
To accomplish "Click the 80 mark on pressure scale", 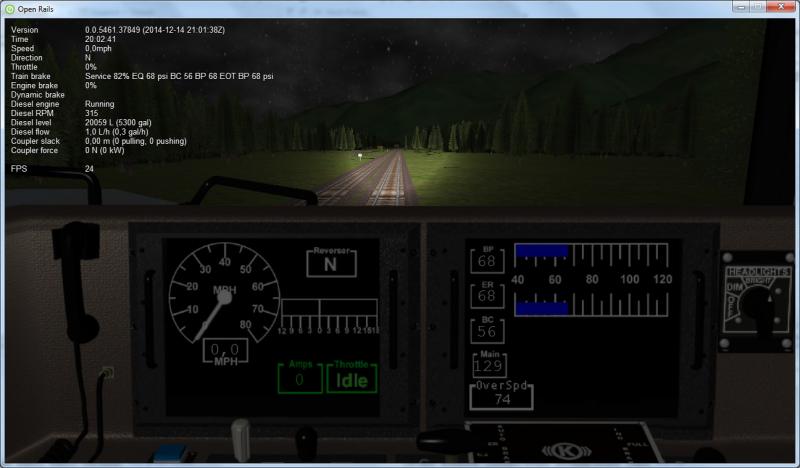I will [592, 279].
